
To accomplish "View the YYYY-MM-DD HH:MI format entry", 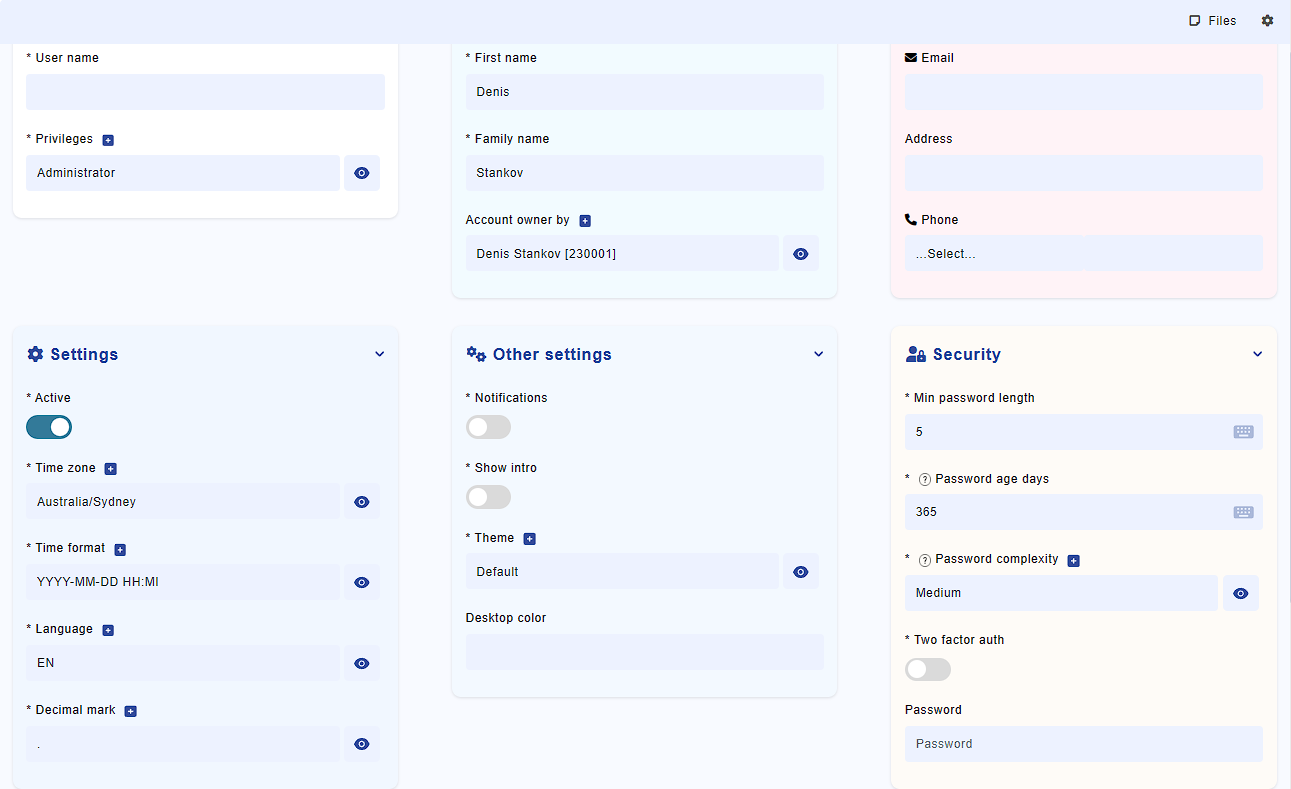I will tap(362, 583).
